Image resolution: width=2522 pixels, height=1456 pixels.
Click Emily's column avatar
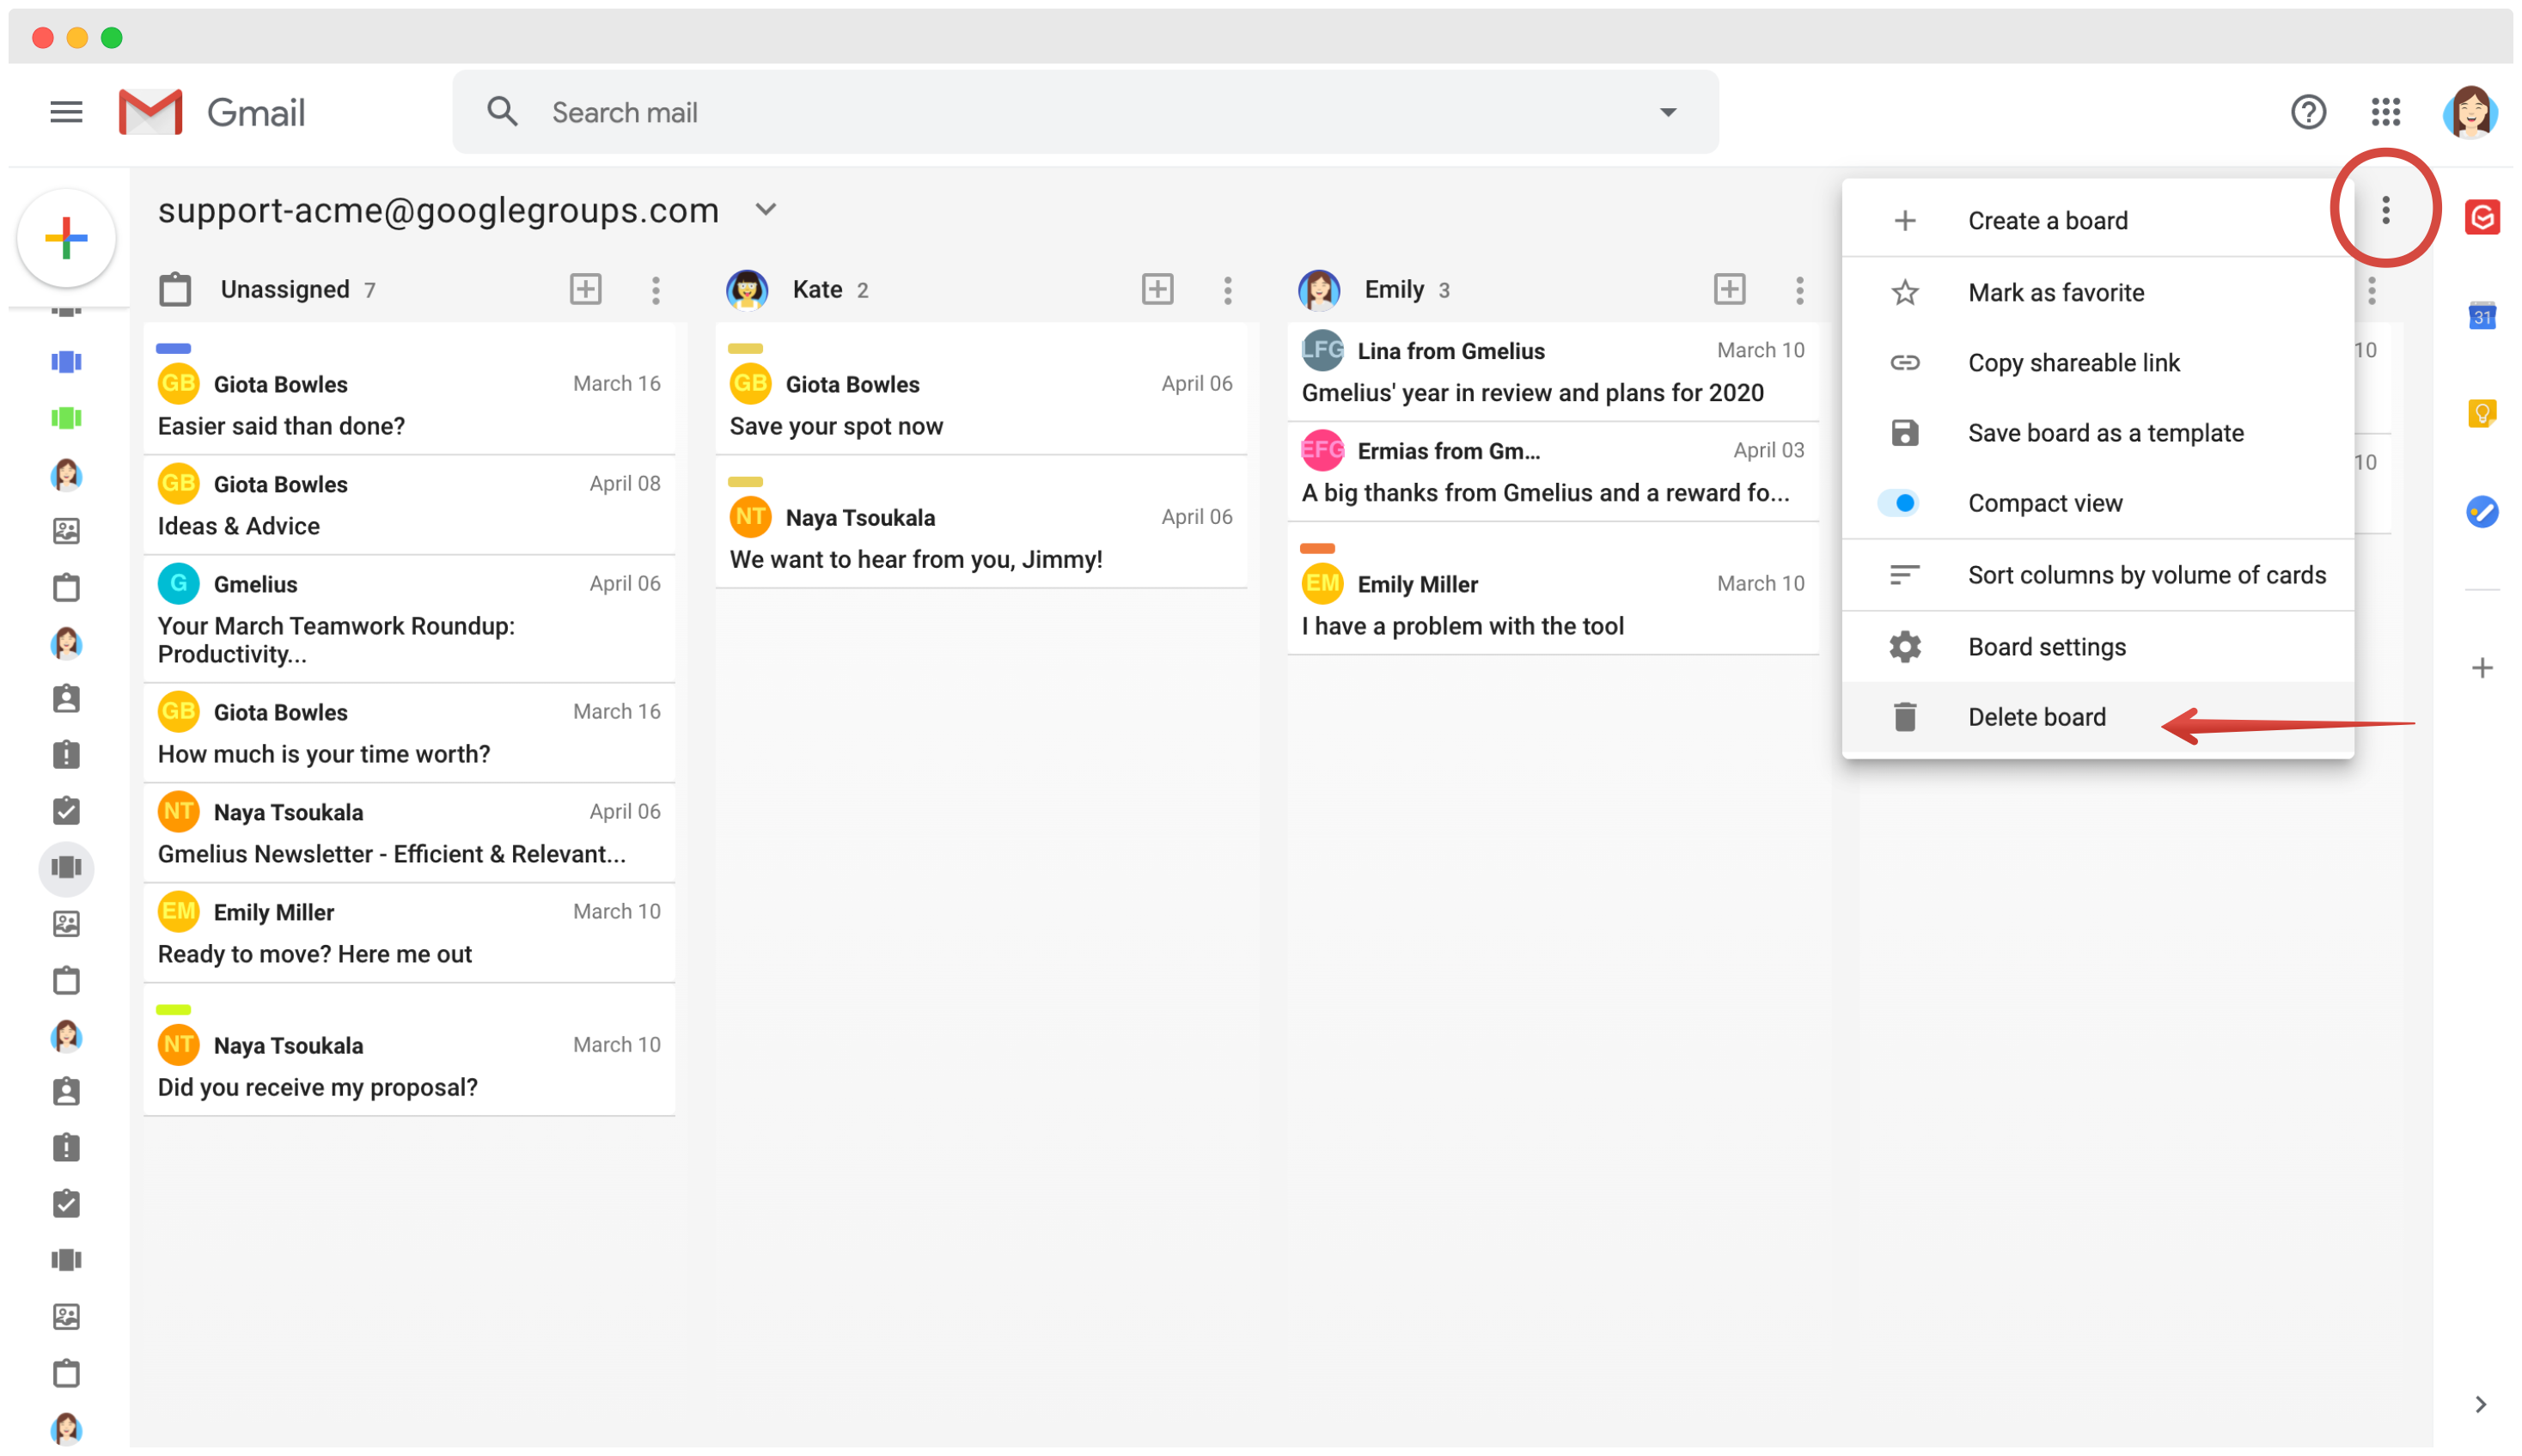click(x=1319, y=290)
